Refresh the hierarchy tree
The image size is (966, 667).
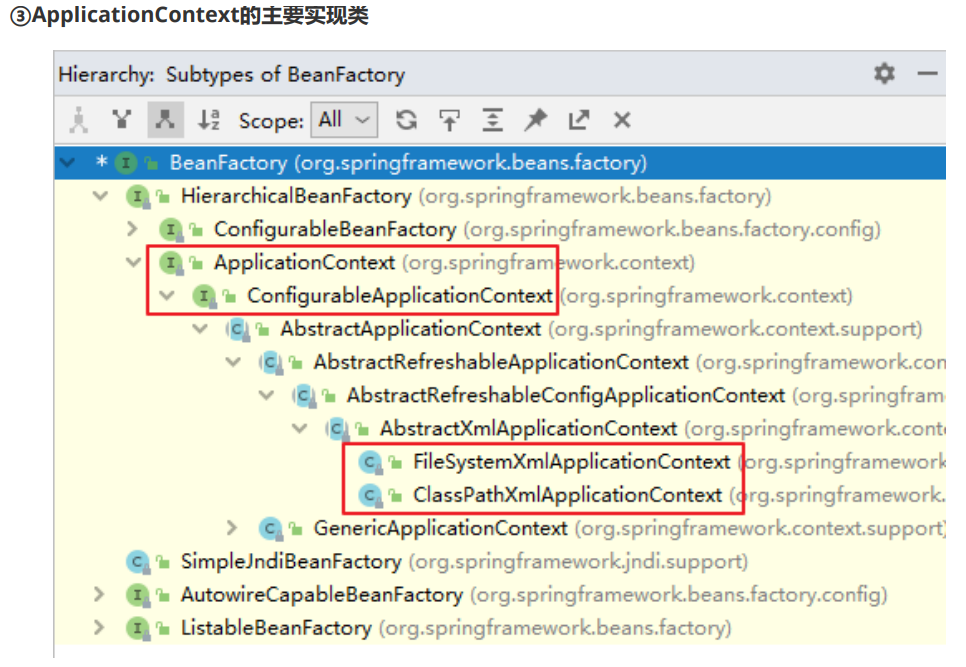pos(406,119)
